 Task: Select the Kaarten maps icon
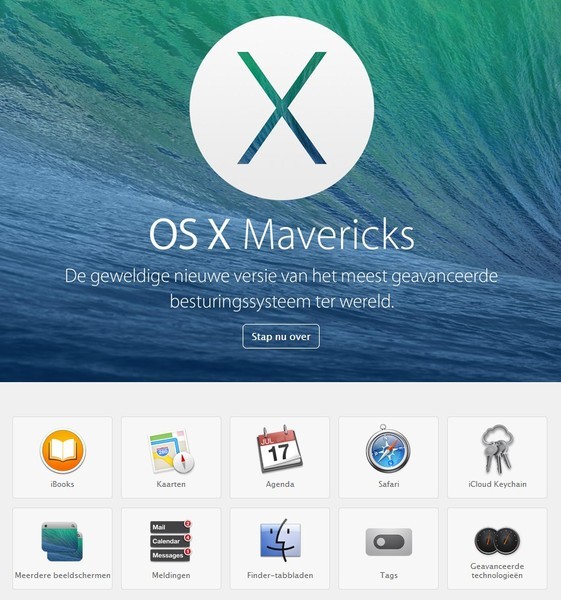171,451
